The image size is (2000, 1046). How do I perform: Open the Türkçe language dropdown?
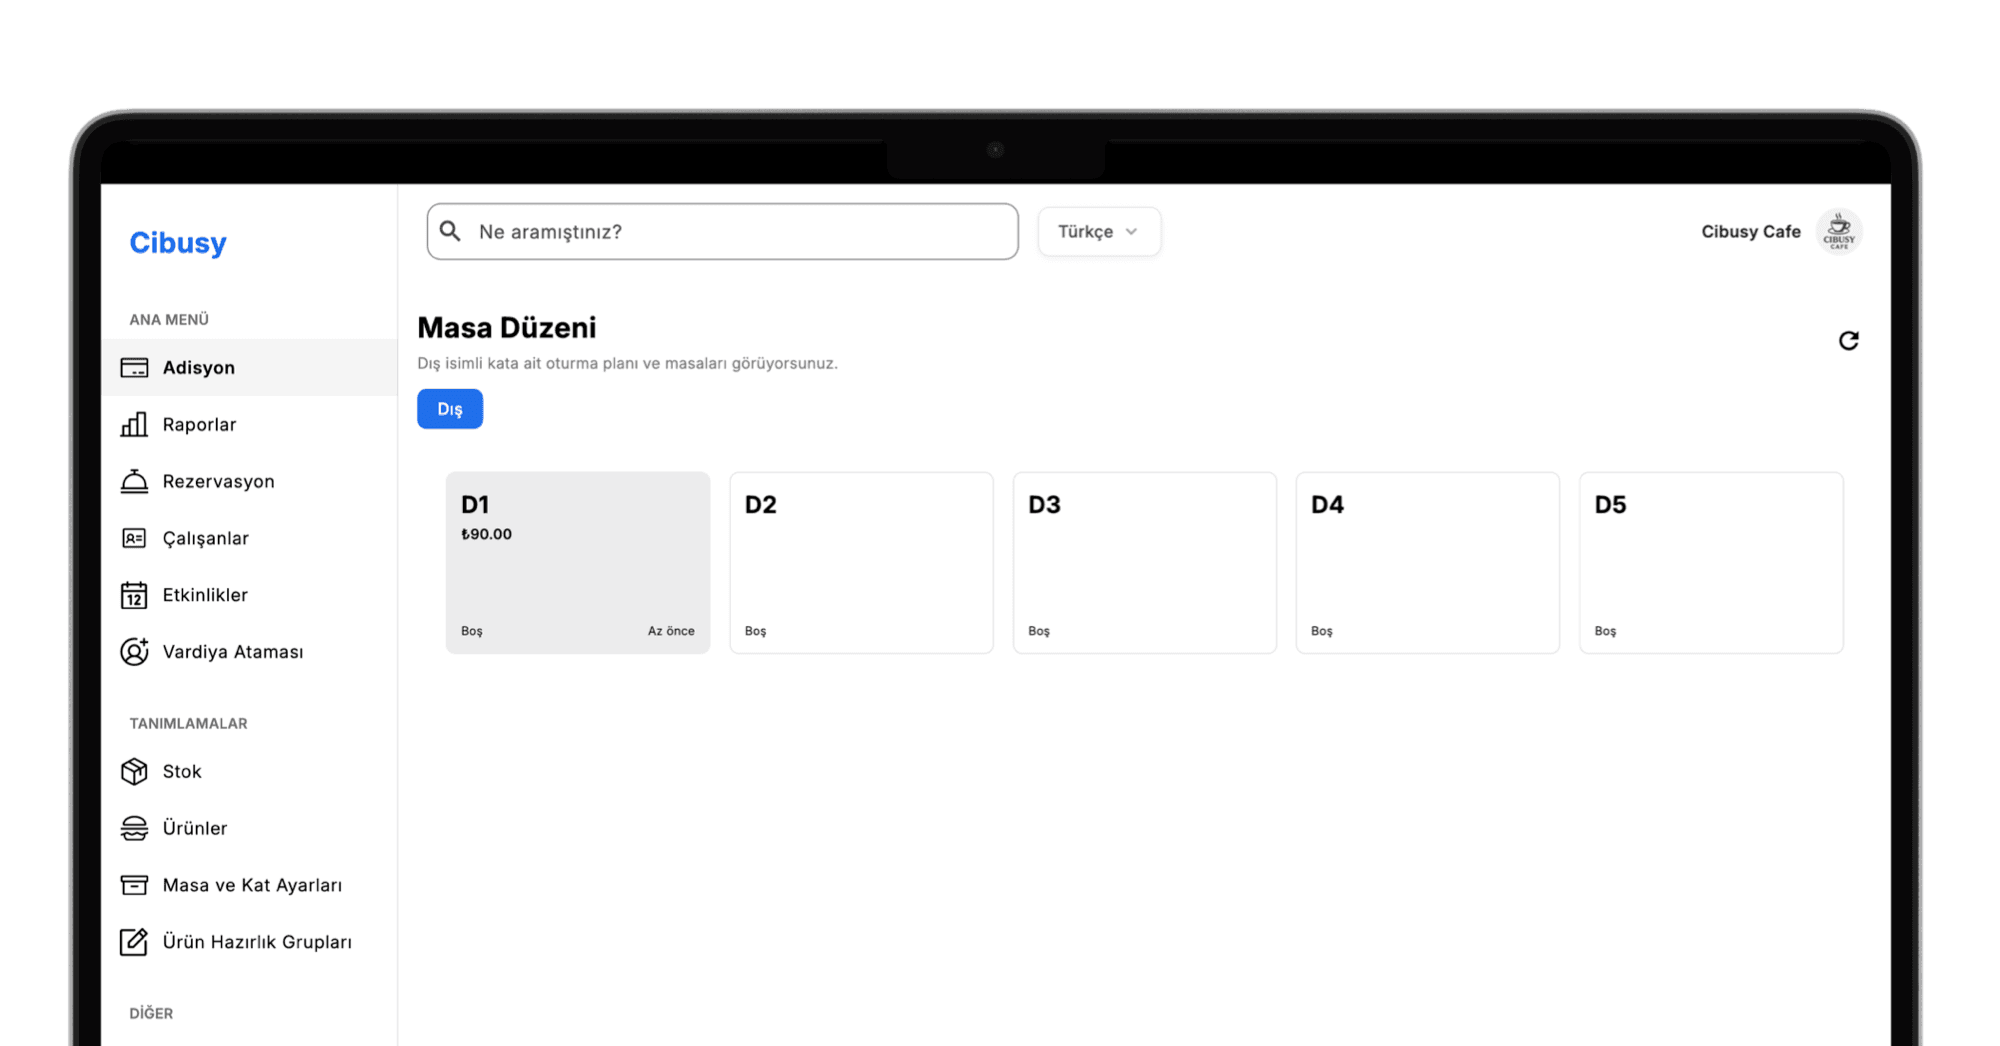(x=1098, y=232)
